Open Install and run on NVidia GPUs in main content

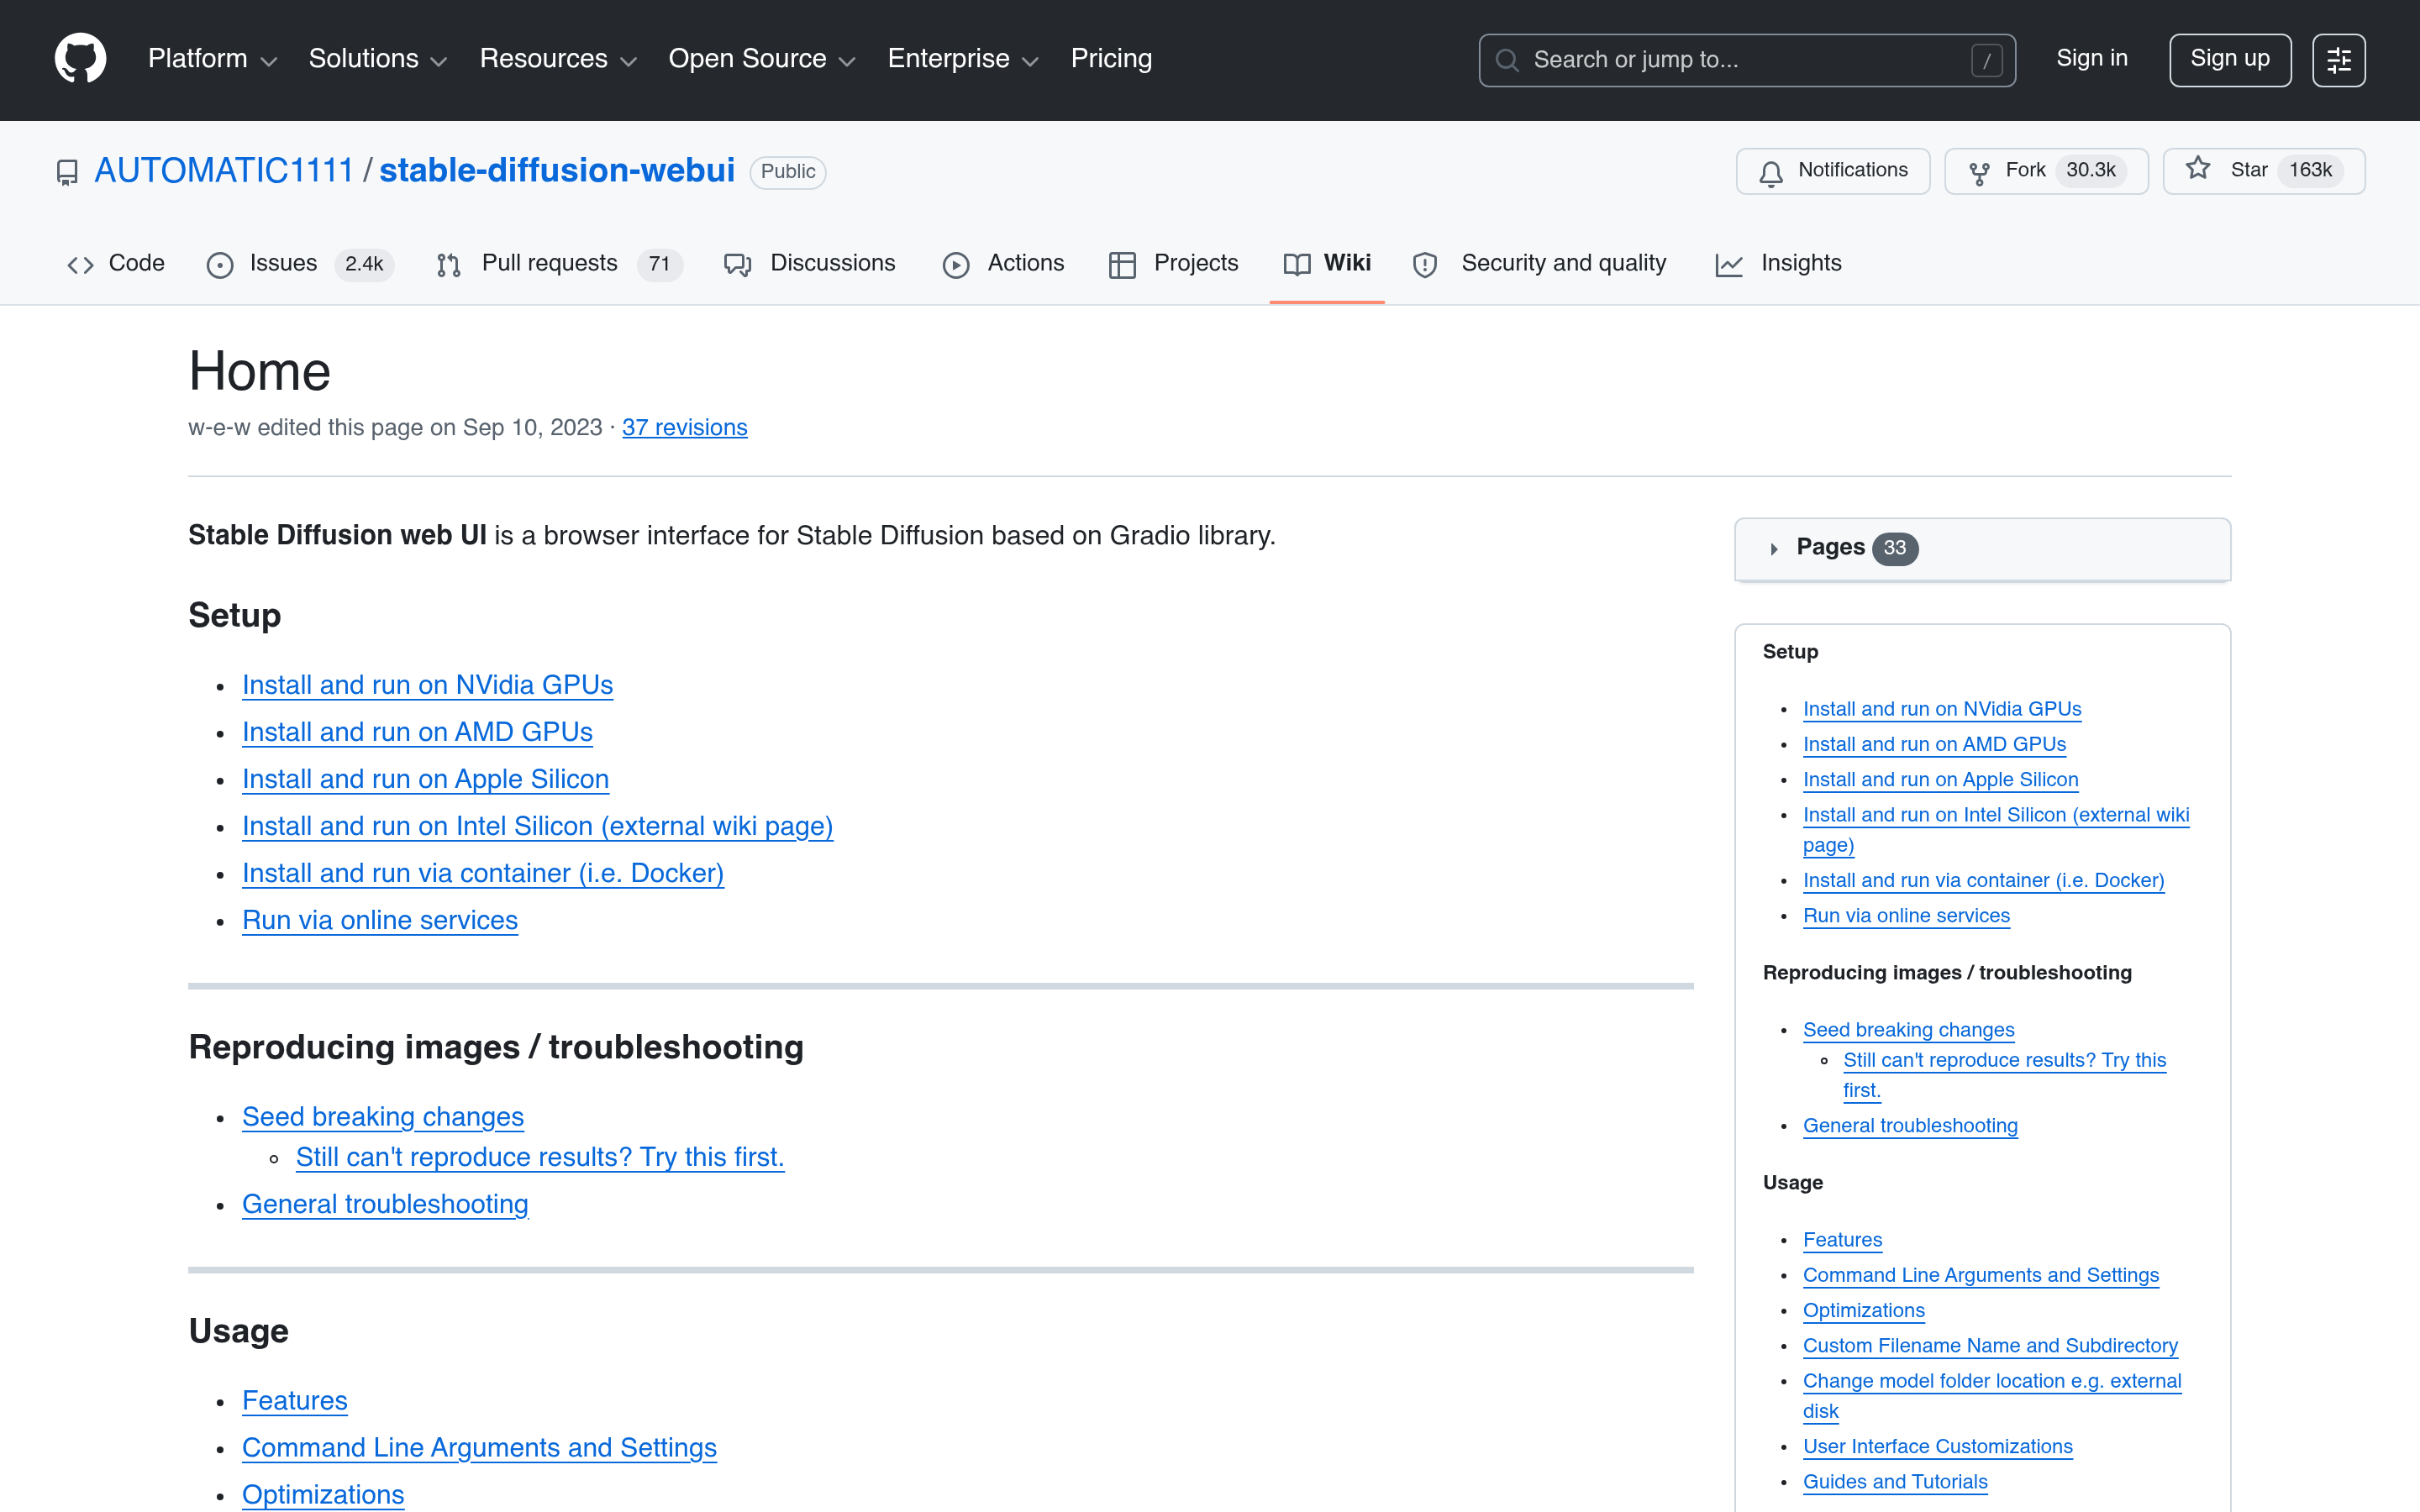427,685
